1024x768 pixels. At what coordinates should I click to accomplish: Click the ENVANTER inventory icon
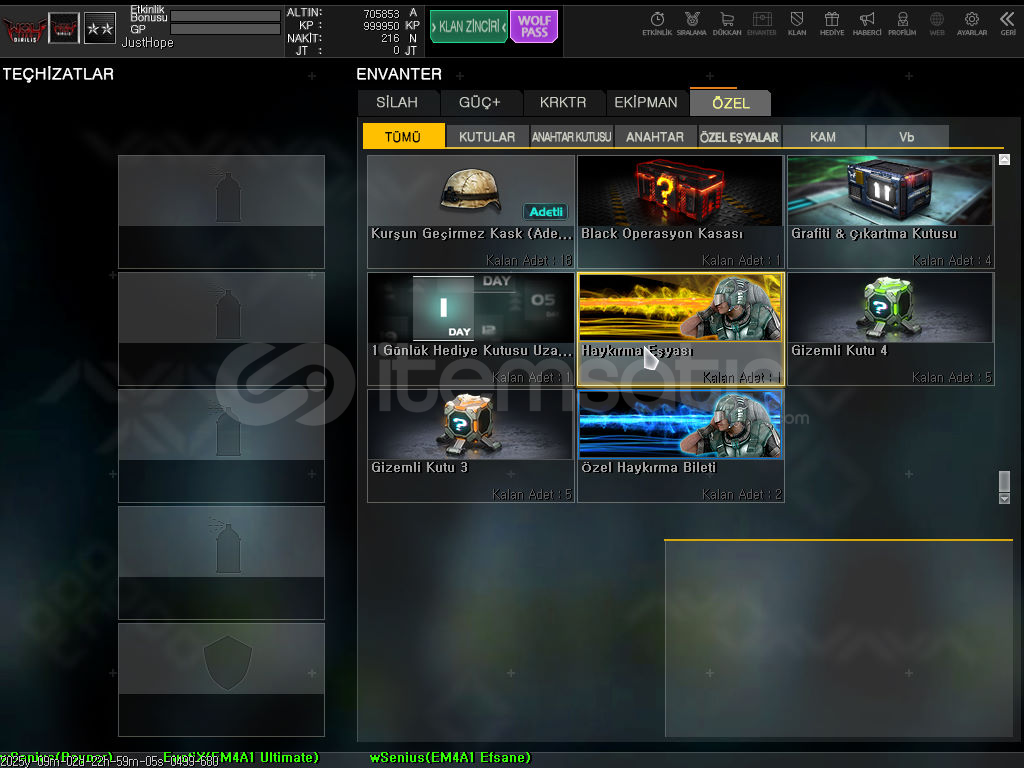coord(761,24)
